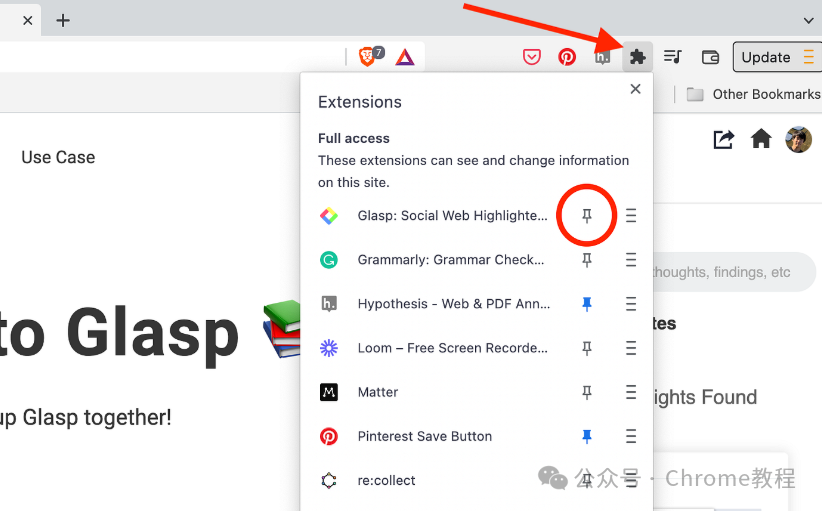Open more options for Hypothesis extension
822x511 pixels.
[631, 303]
